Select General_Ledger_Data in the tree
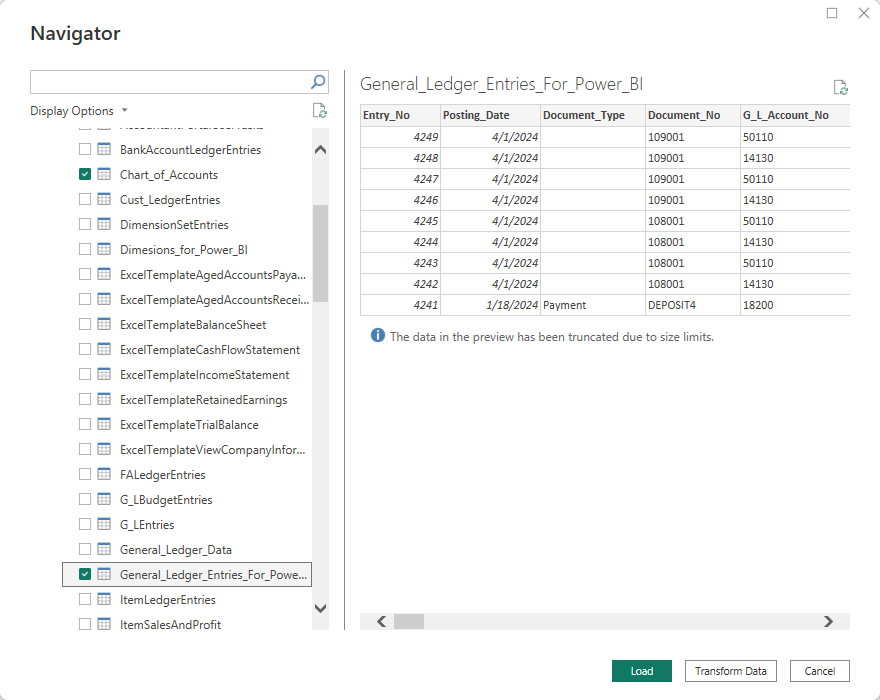This screenshot has height=700, width=880. coord(175,550)
